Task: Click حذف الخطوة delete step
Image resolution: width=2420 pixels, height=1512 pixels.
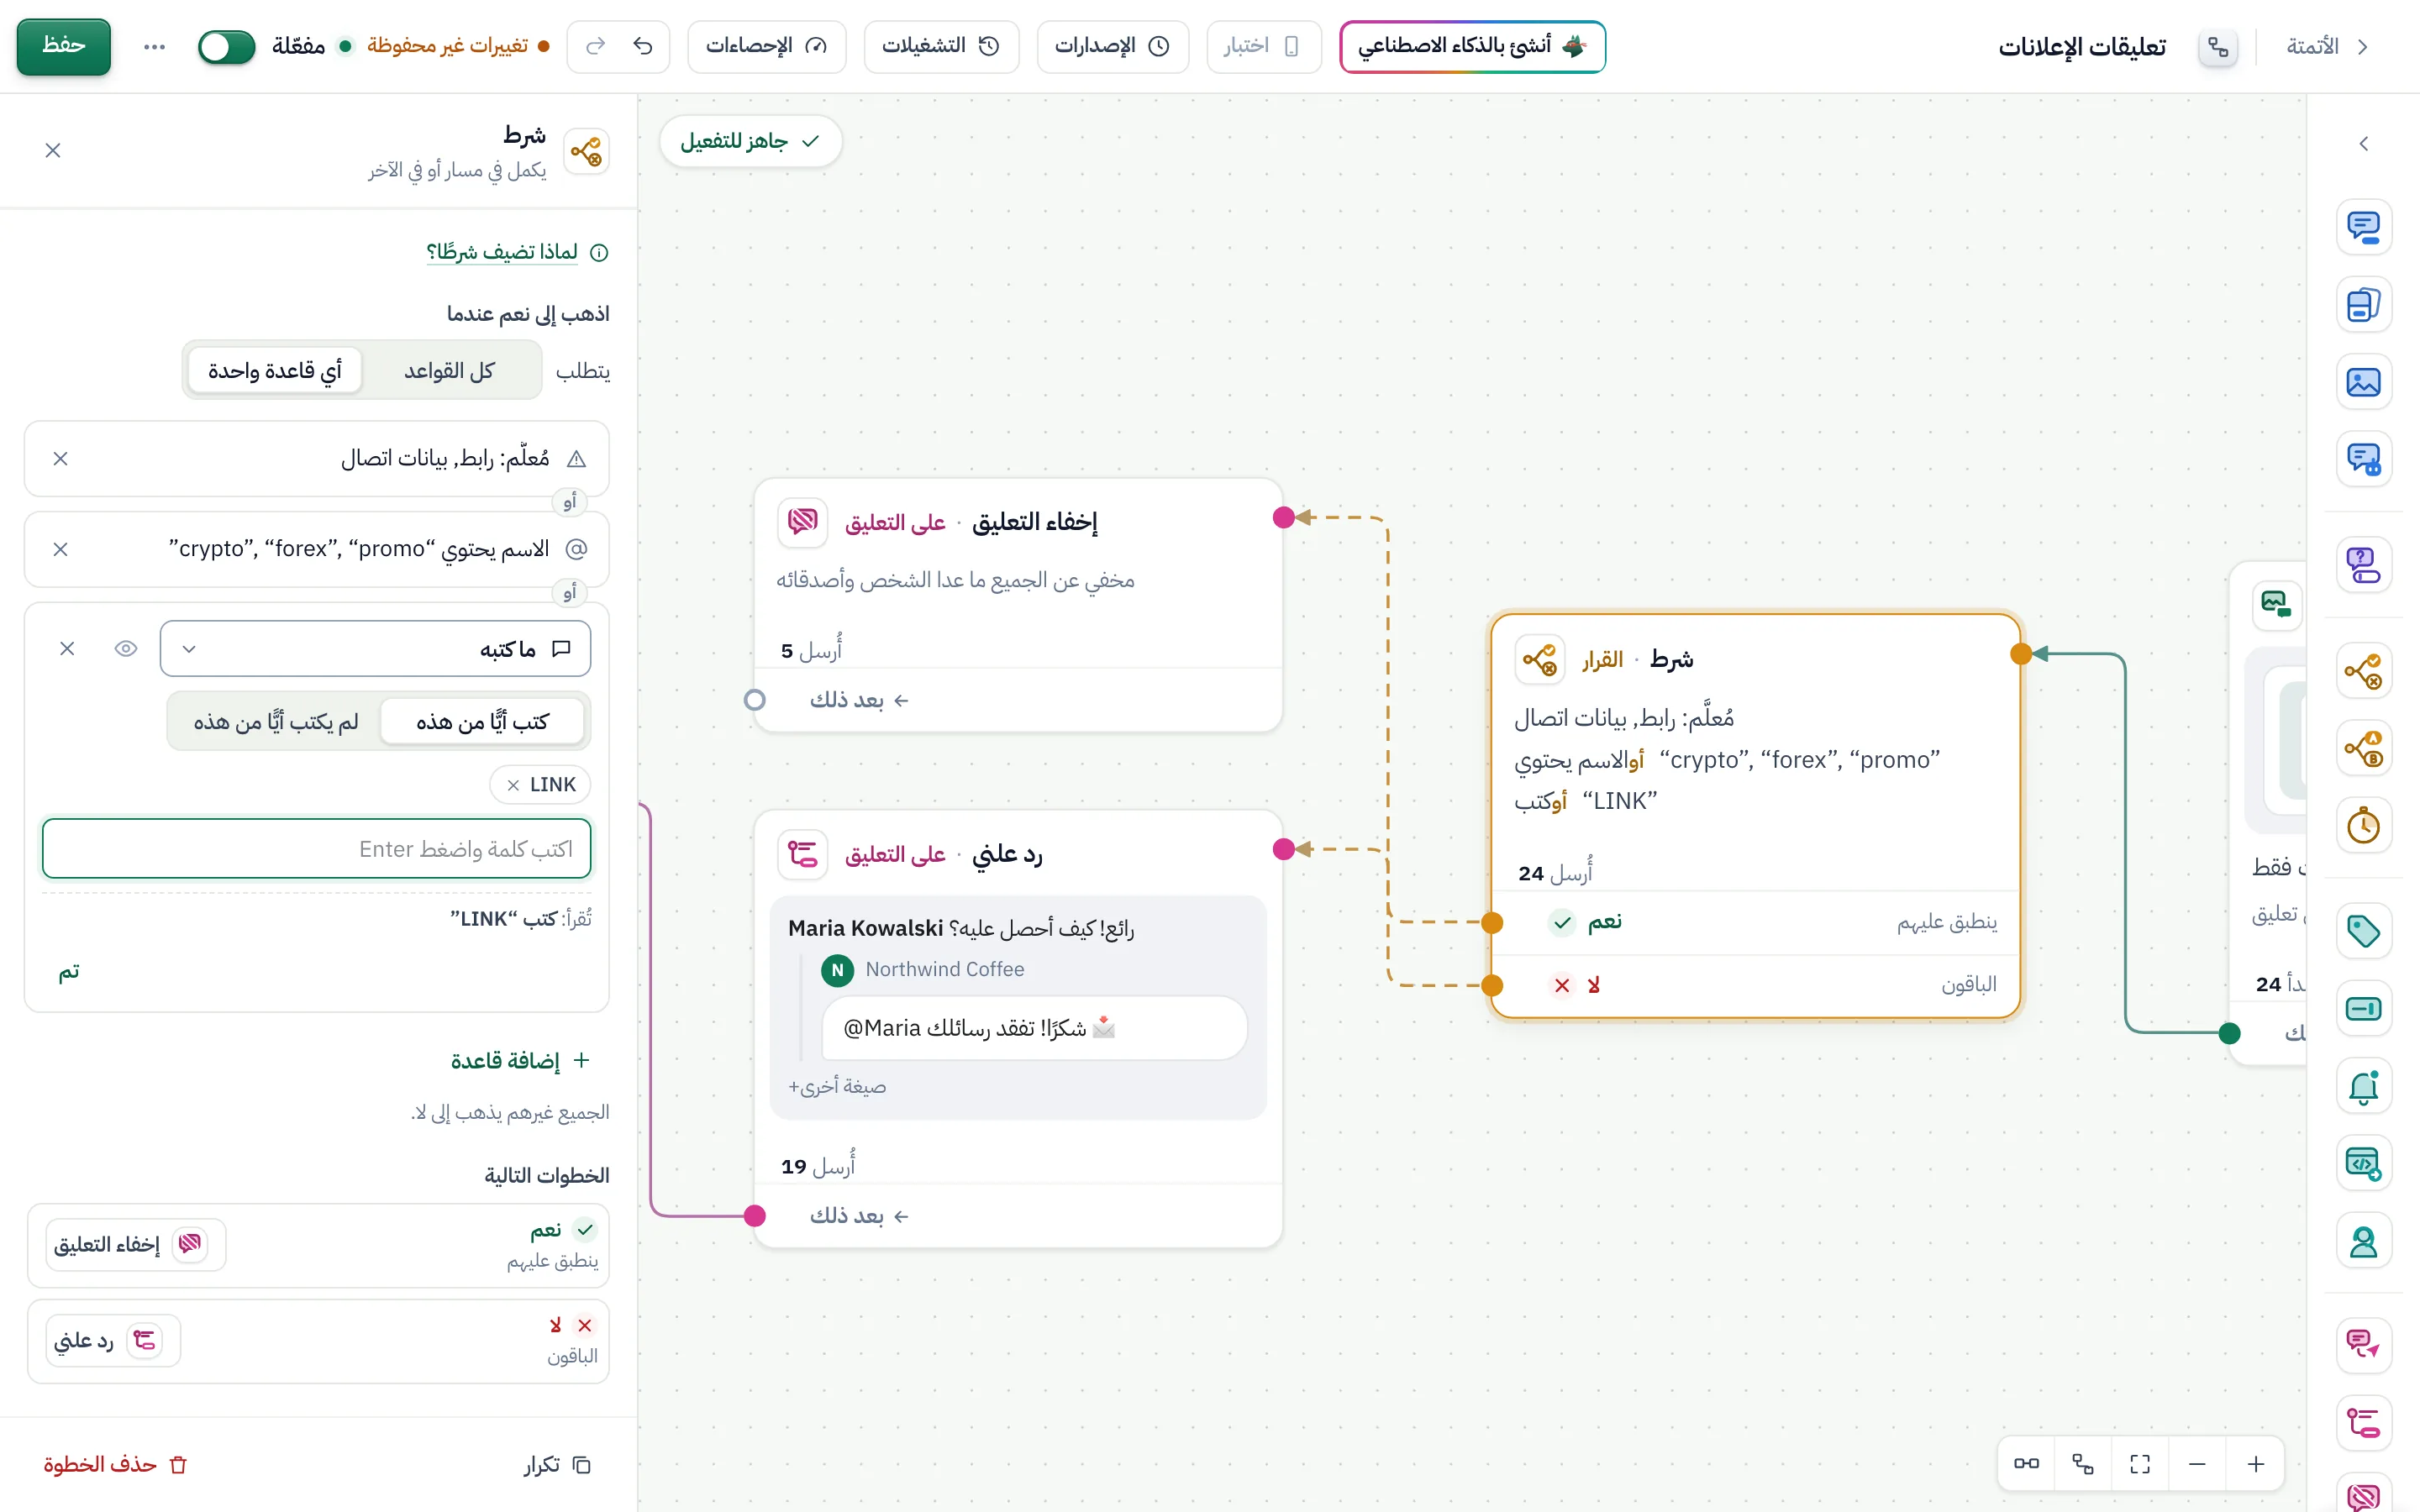Action: 116,1465
